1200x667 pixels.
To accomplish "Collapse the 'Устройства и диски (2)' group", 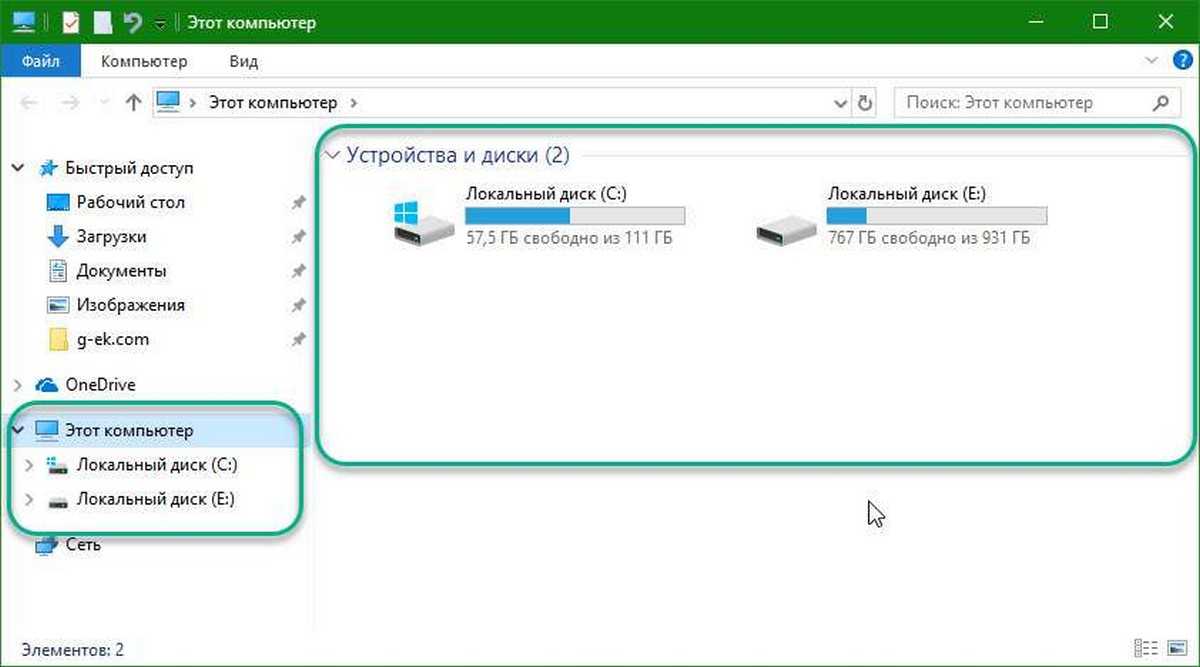I will click(x=332, y=155).
